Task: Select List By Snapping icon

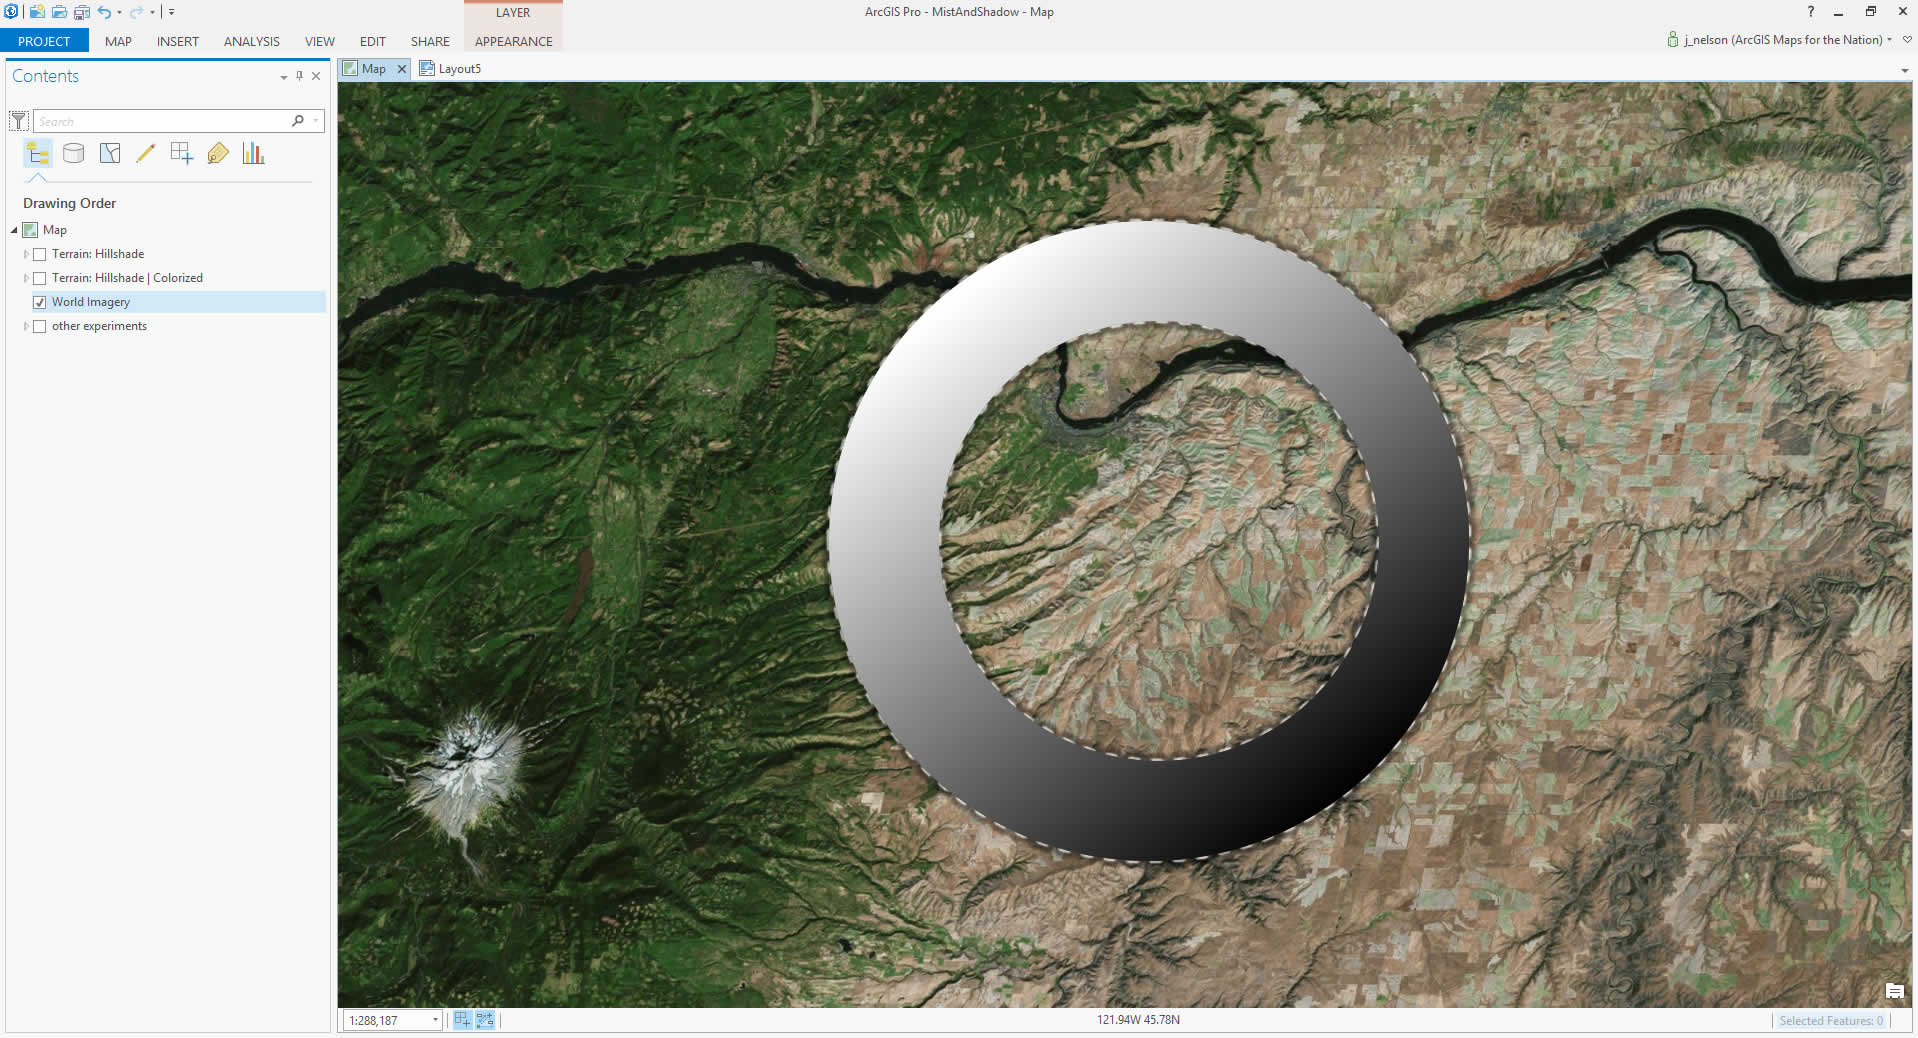Action: (x=182, y=153)
